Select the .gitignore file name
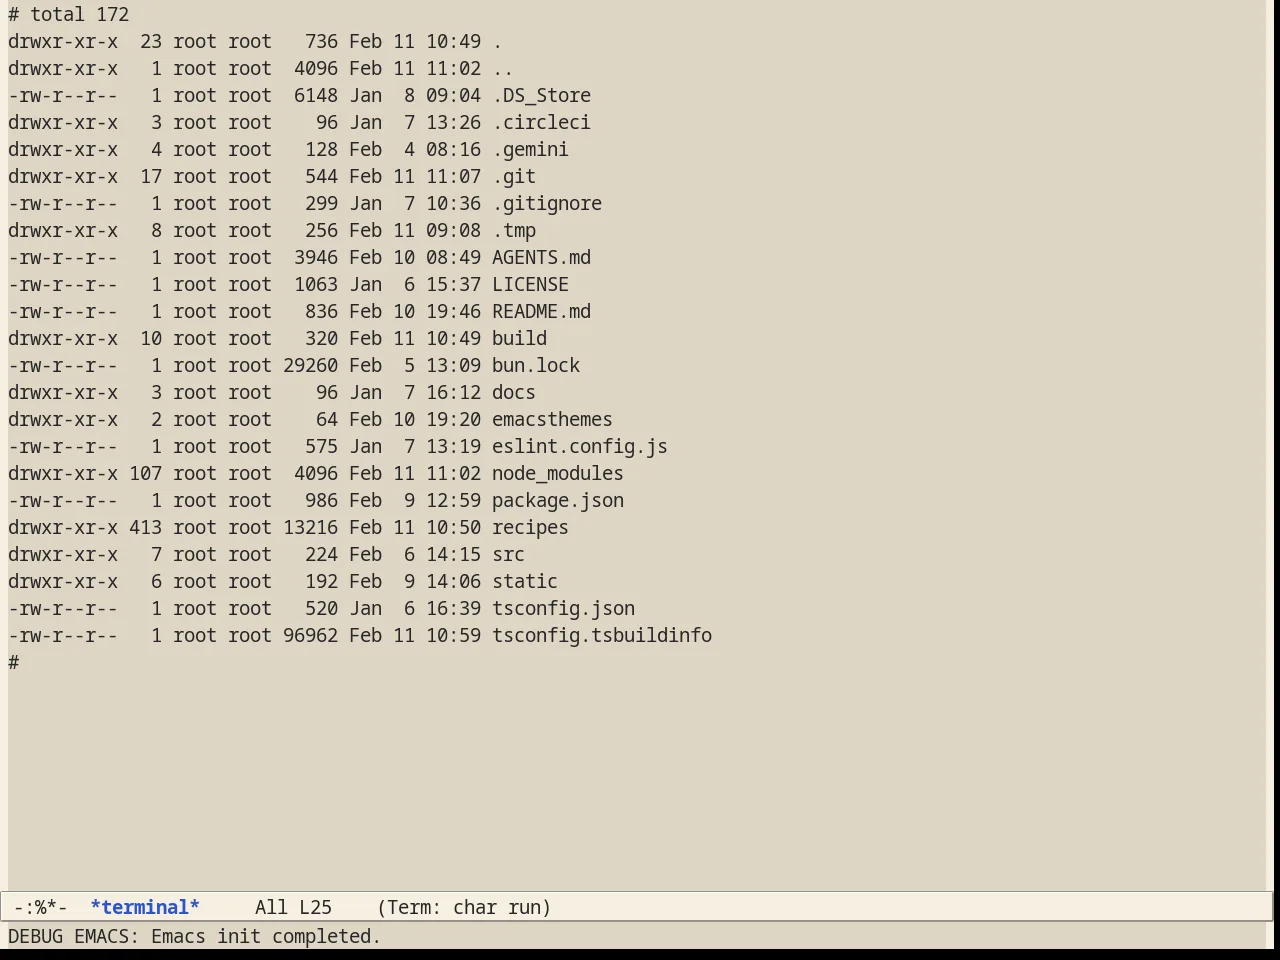 (547, 203)
